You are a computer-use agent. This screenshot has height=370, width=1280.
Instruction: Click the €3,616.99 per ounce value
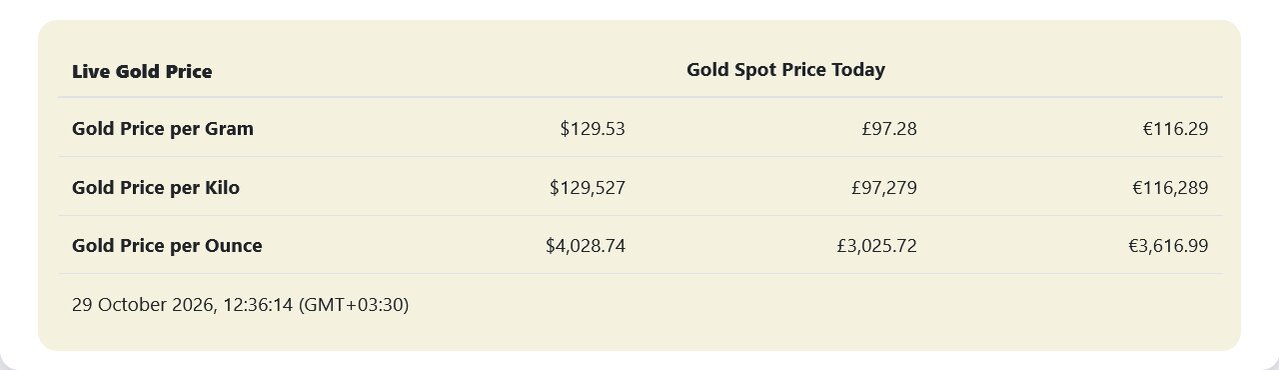1169,246
